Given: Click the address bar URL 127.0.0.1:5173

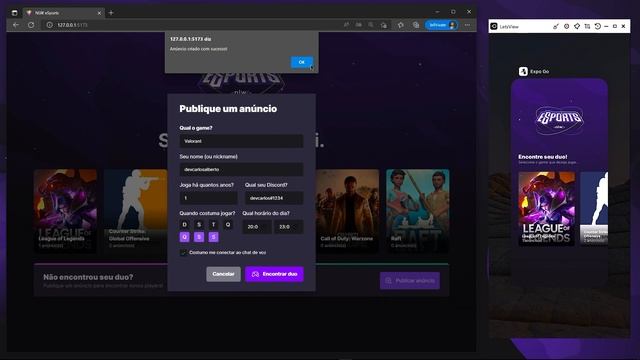Looking at the screenshot, I should click(x=72, y=25).
